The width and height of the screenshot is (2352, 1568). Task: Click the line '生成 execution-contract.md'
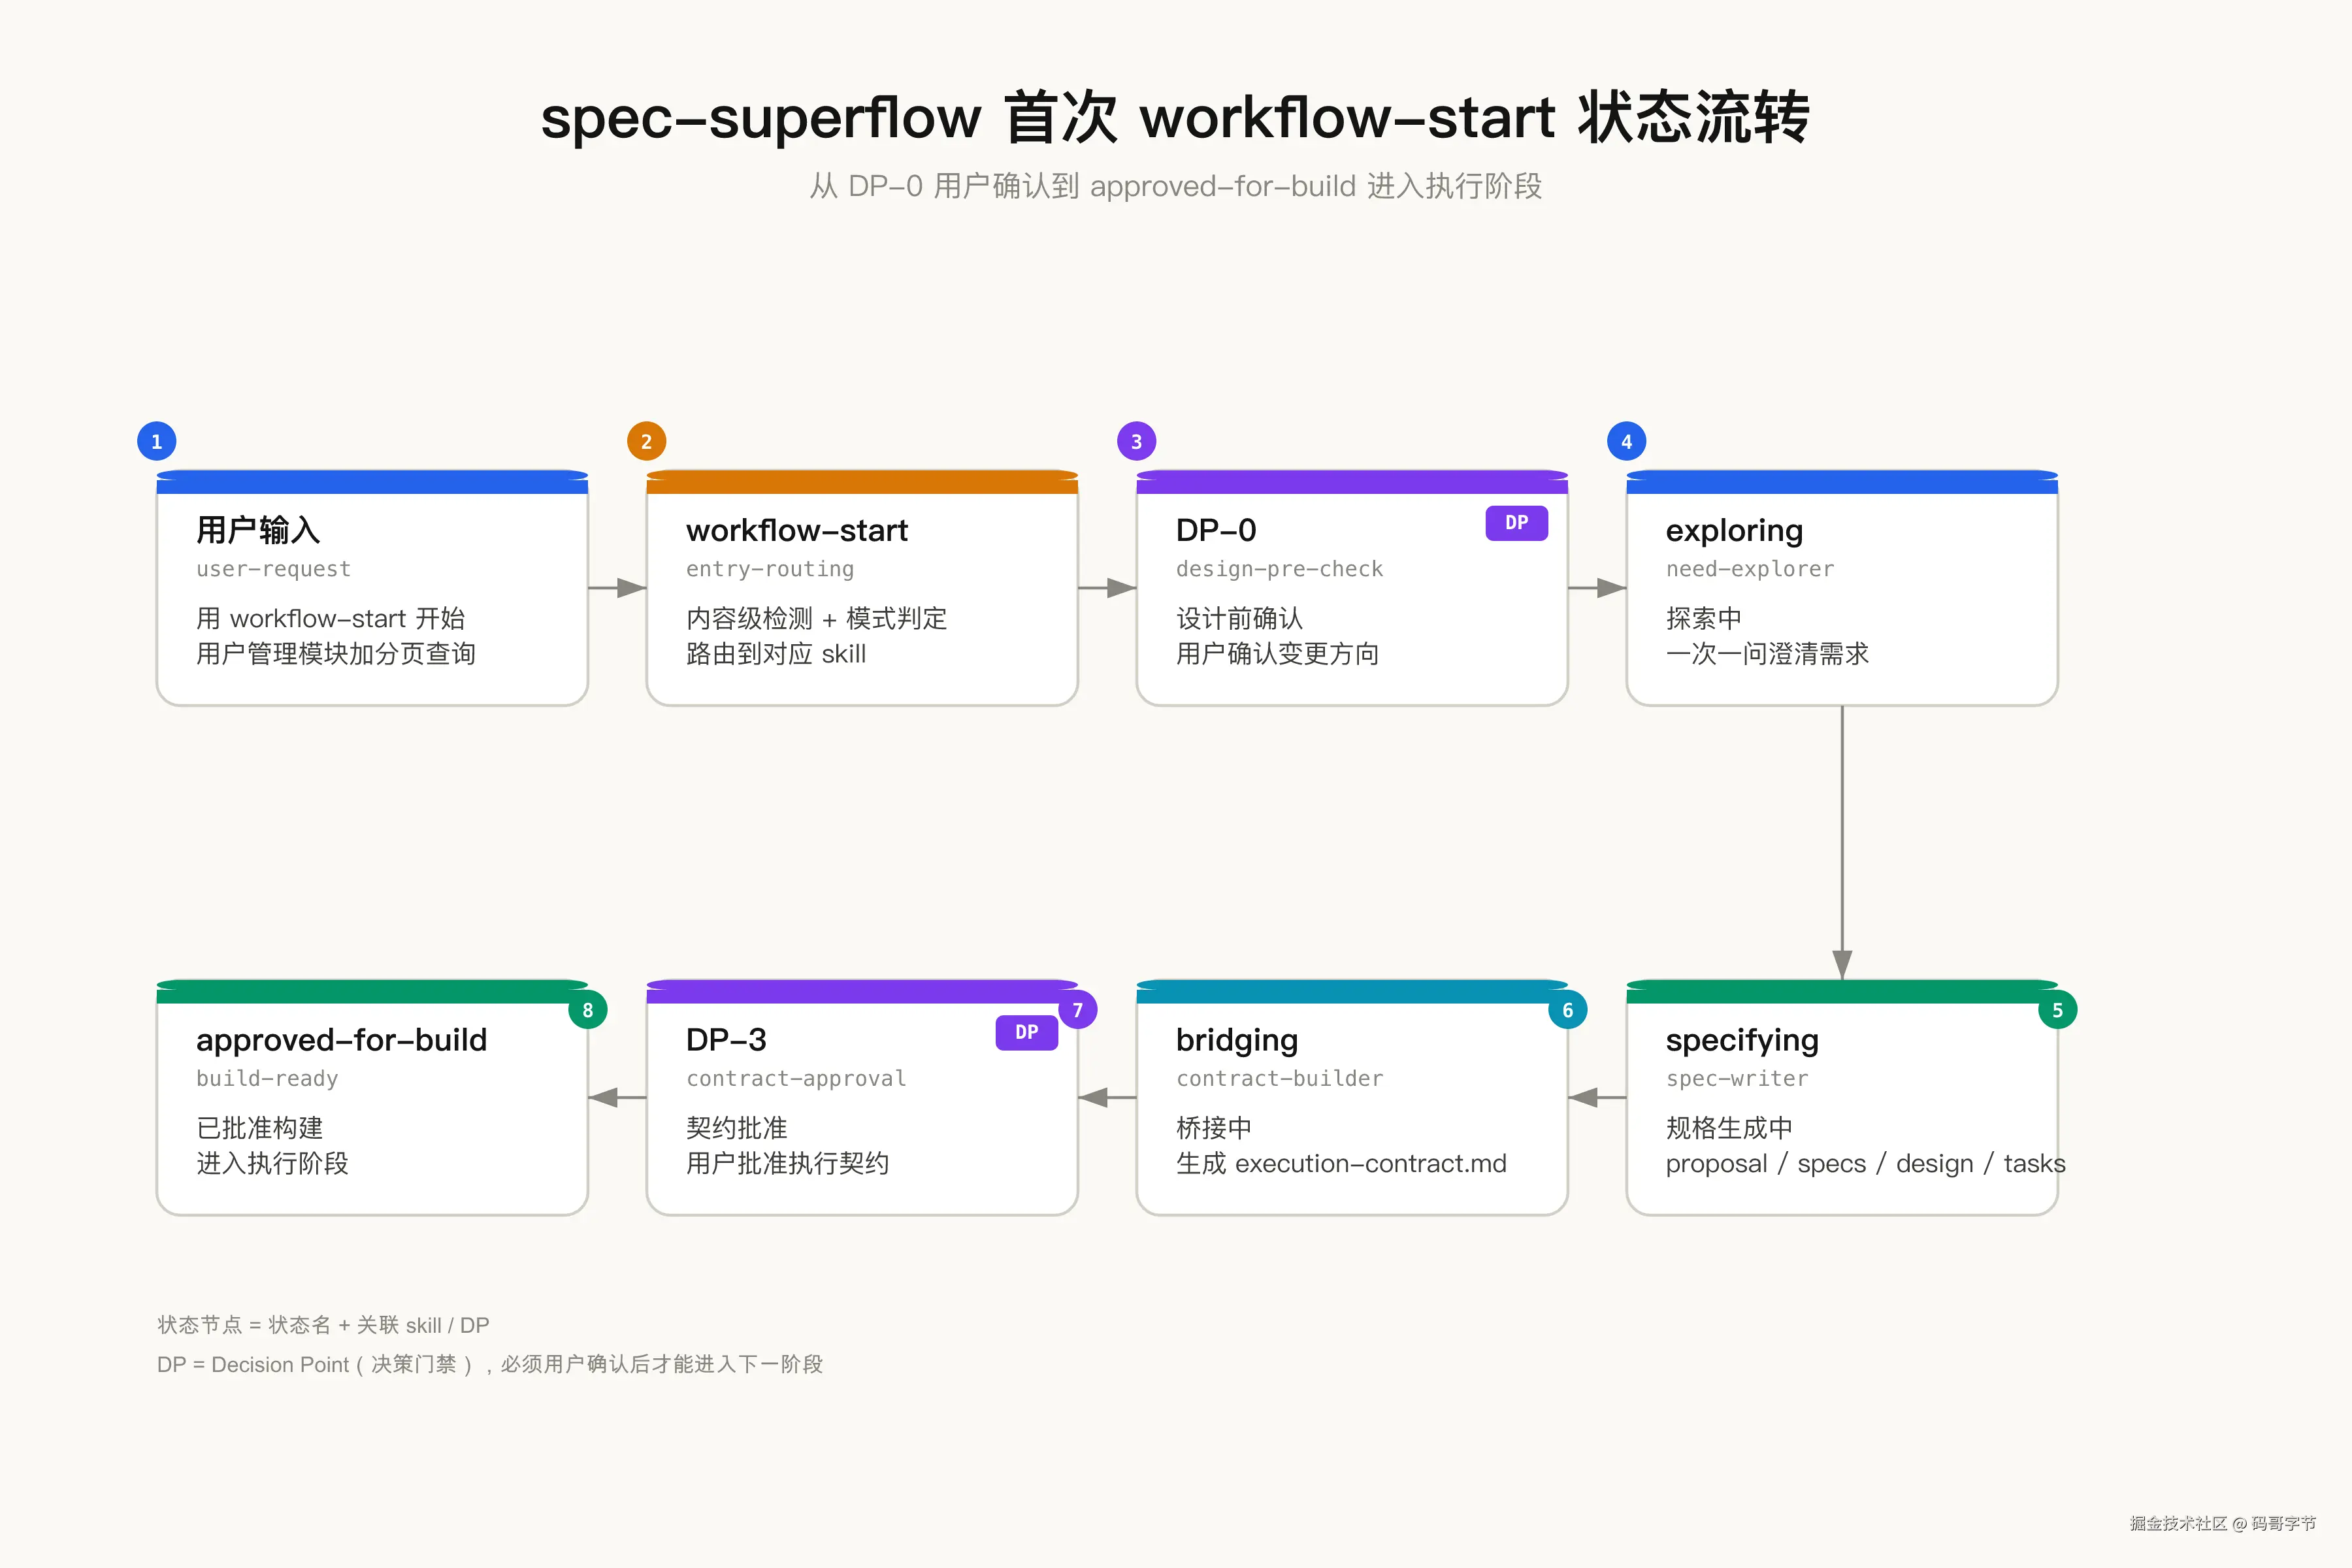[1341, 1163]
